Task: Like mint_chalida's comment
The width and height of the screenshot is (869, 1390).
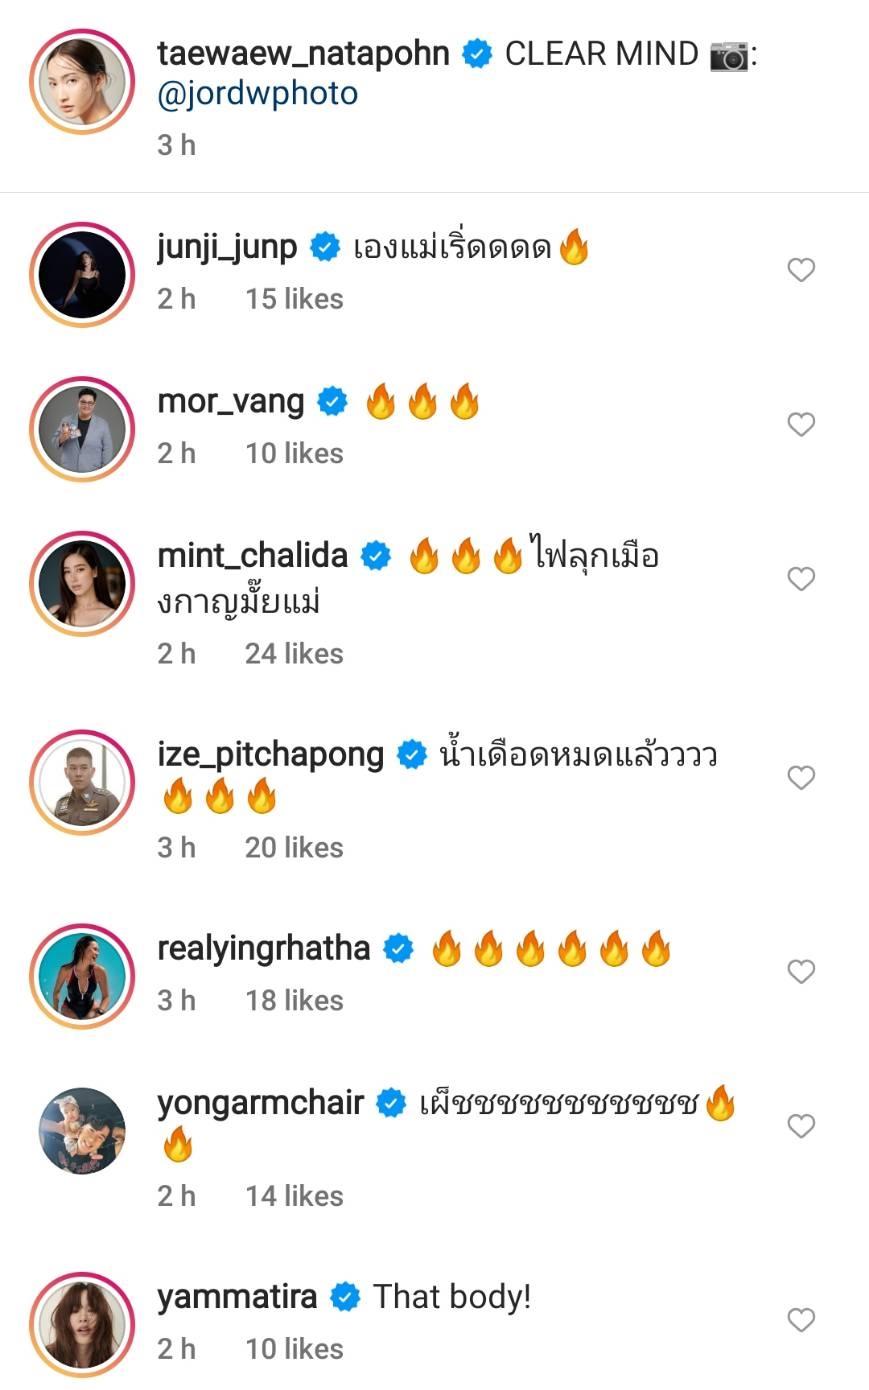Action: [x=801, y=579]
